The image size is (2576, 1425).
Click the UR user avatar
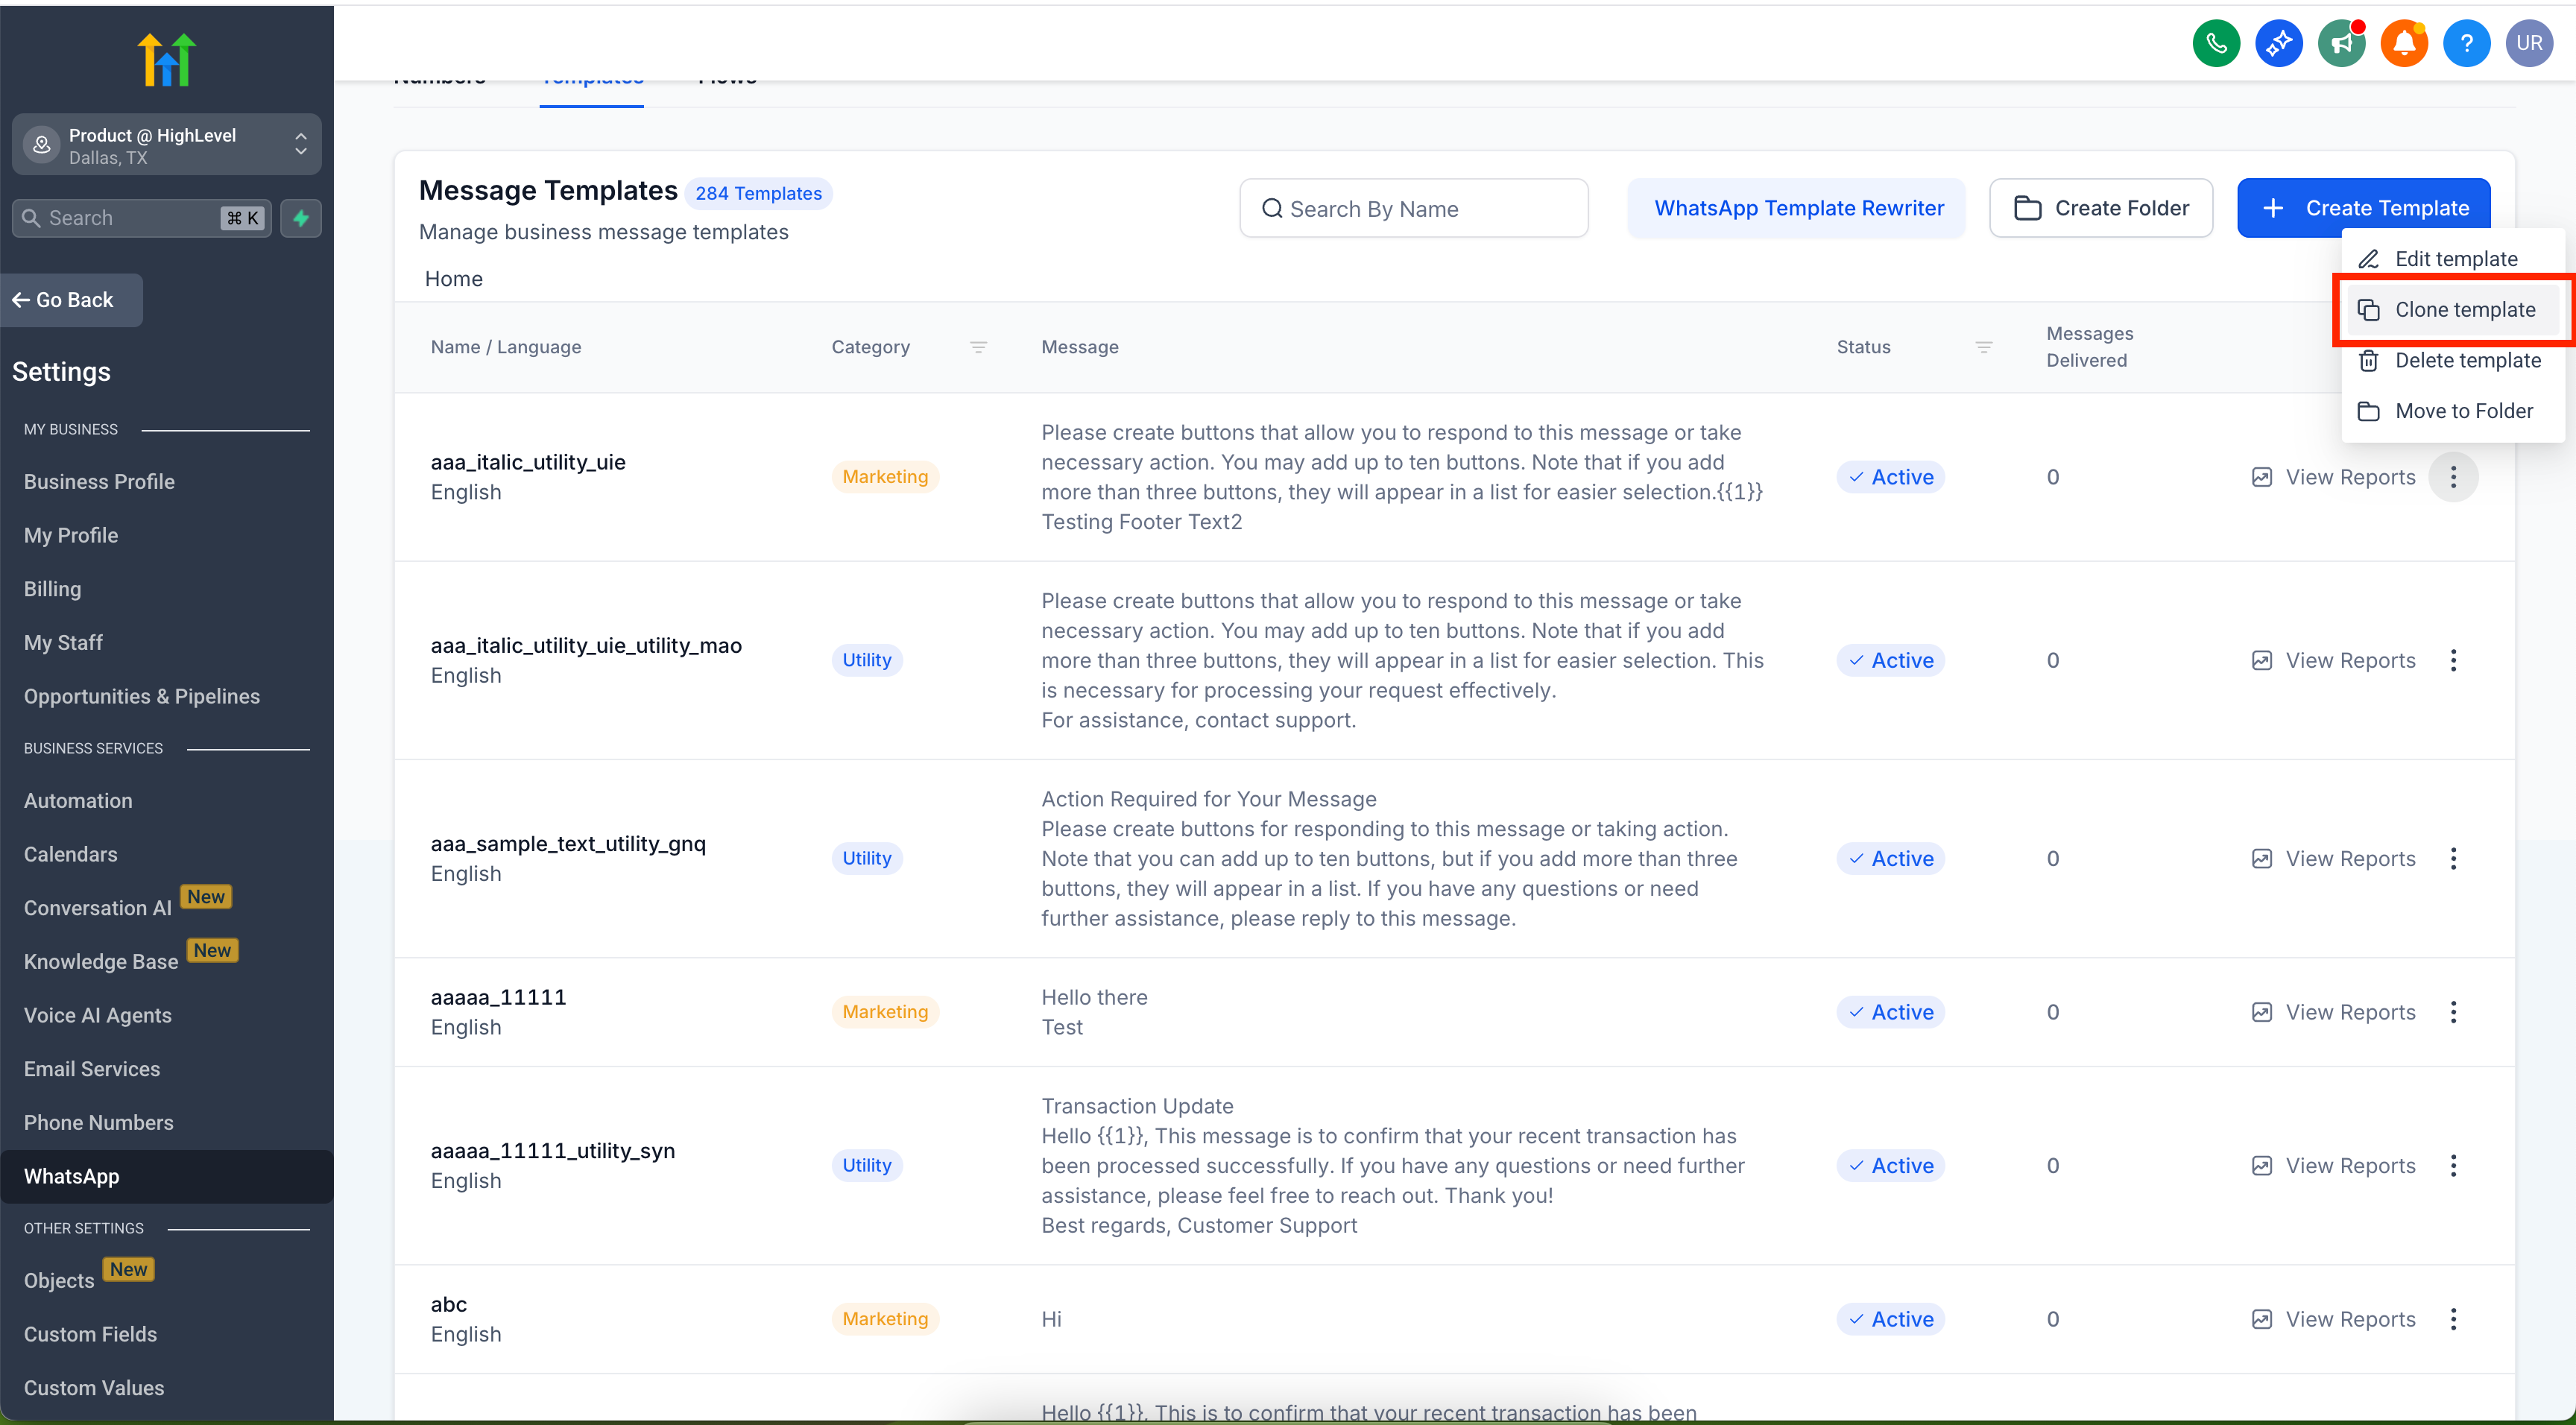pyautogui.click(x=2529, y=43)
